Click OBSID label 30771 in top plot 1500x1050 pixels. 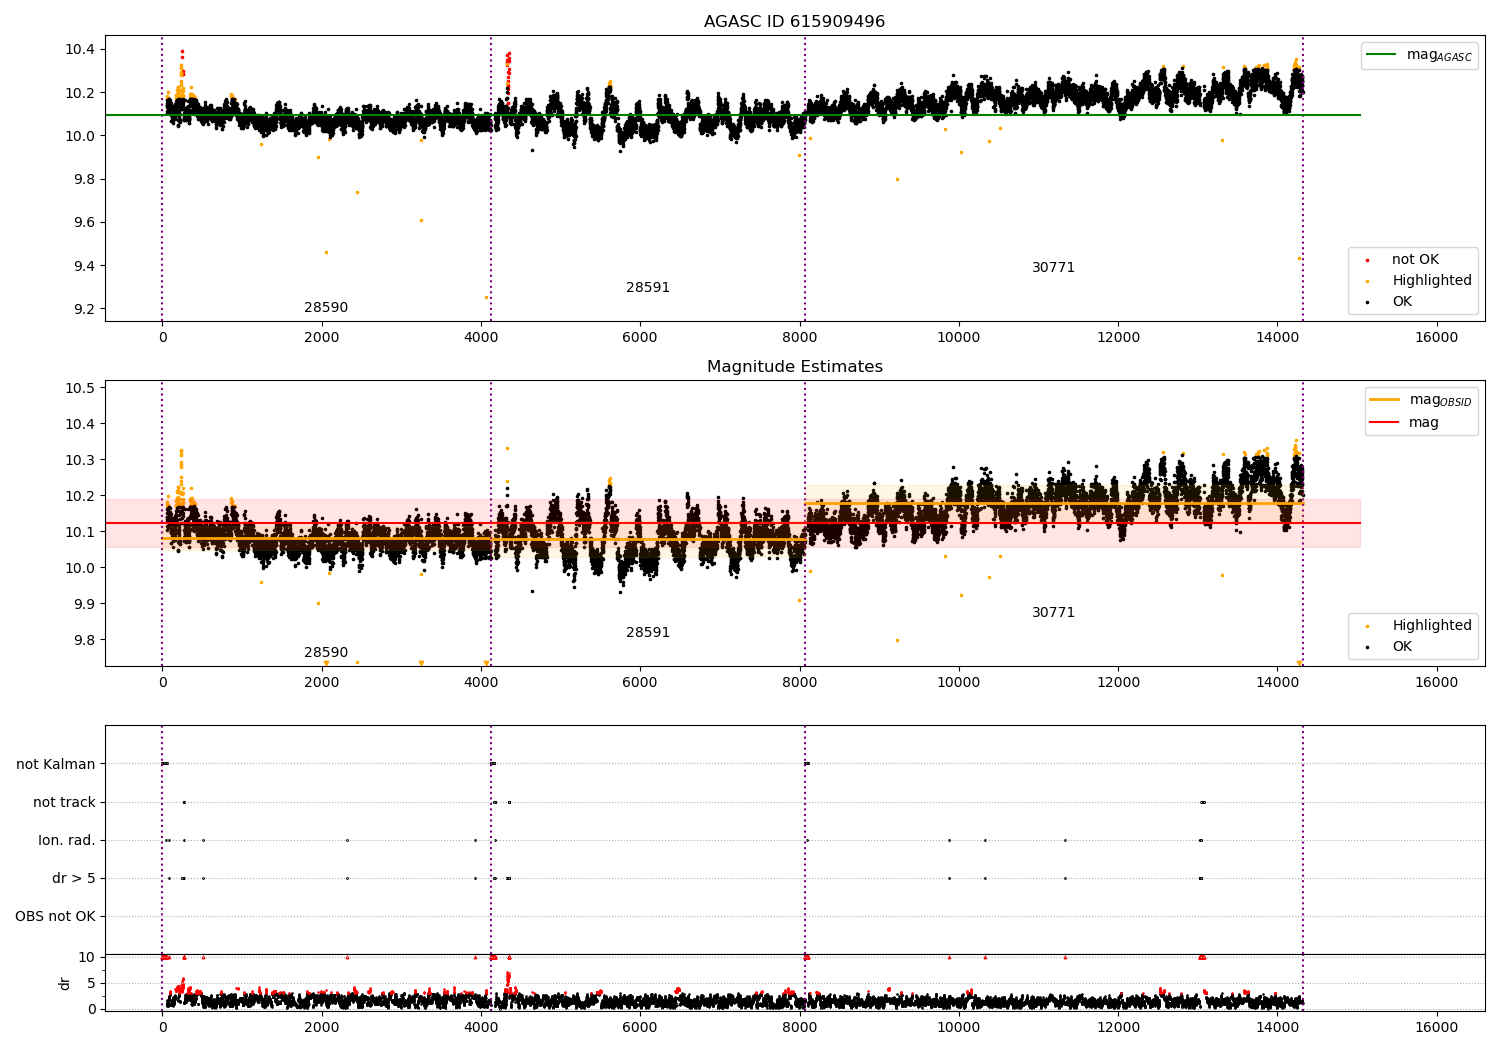point(1053,268)
